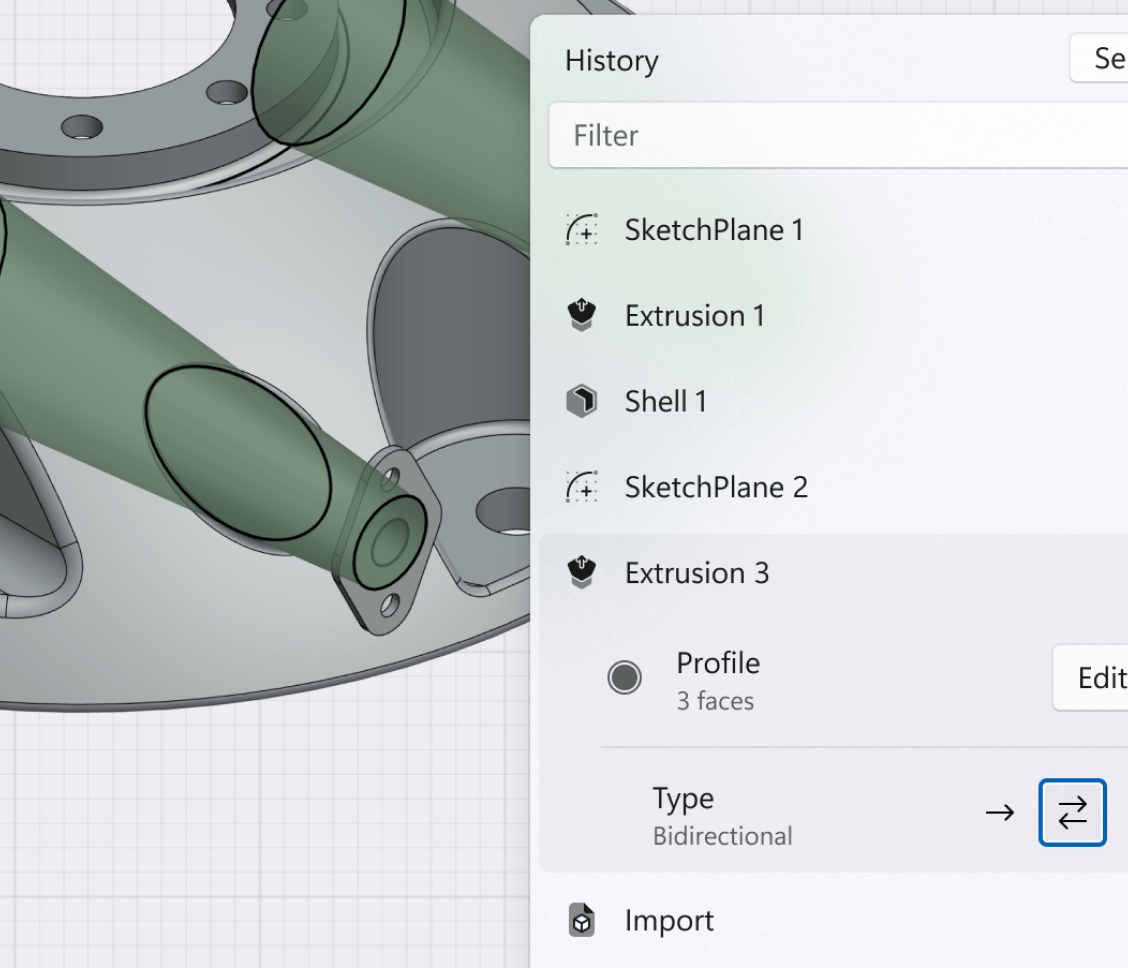Click the Extrusion 3 feature icon

pyautogui.click(x=581, y=573)
